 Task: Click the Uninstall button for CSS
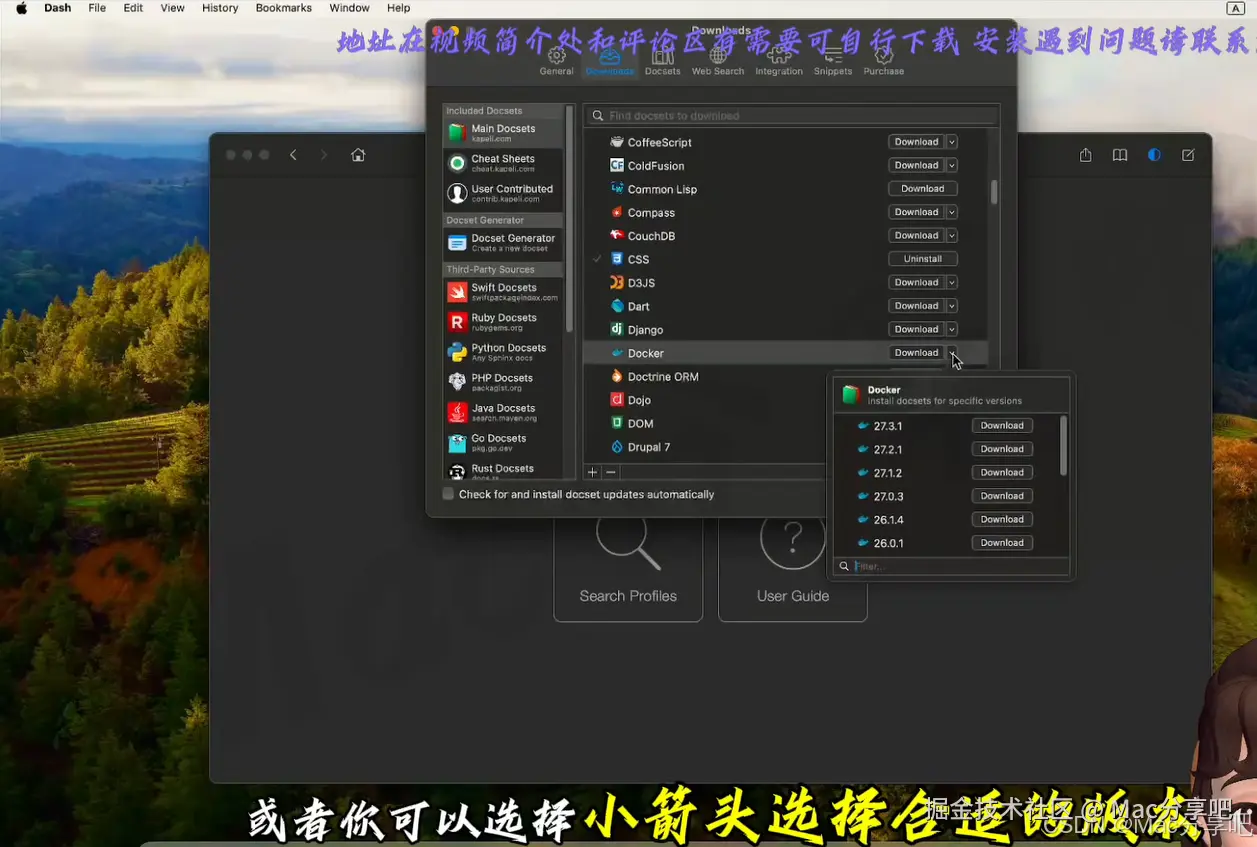pyautogui.click(x=922, y=258)
